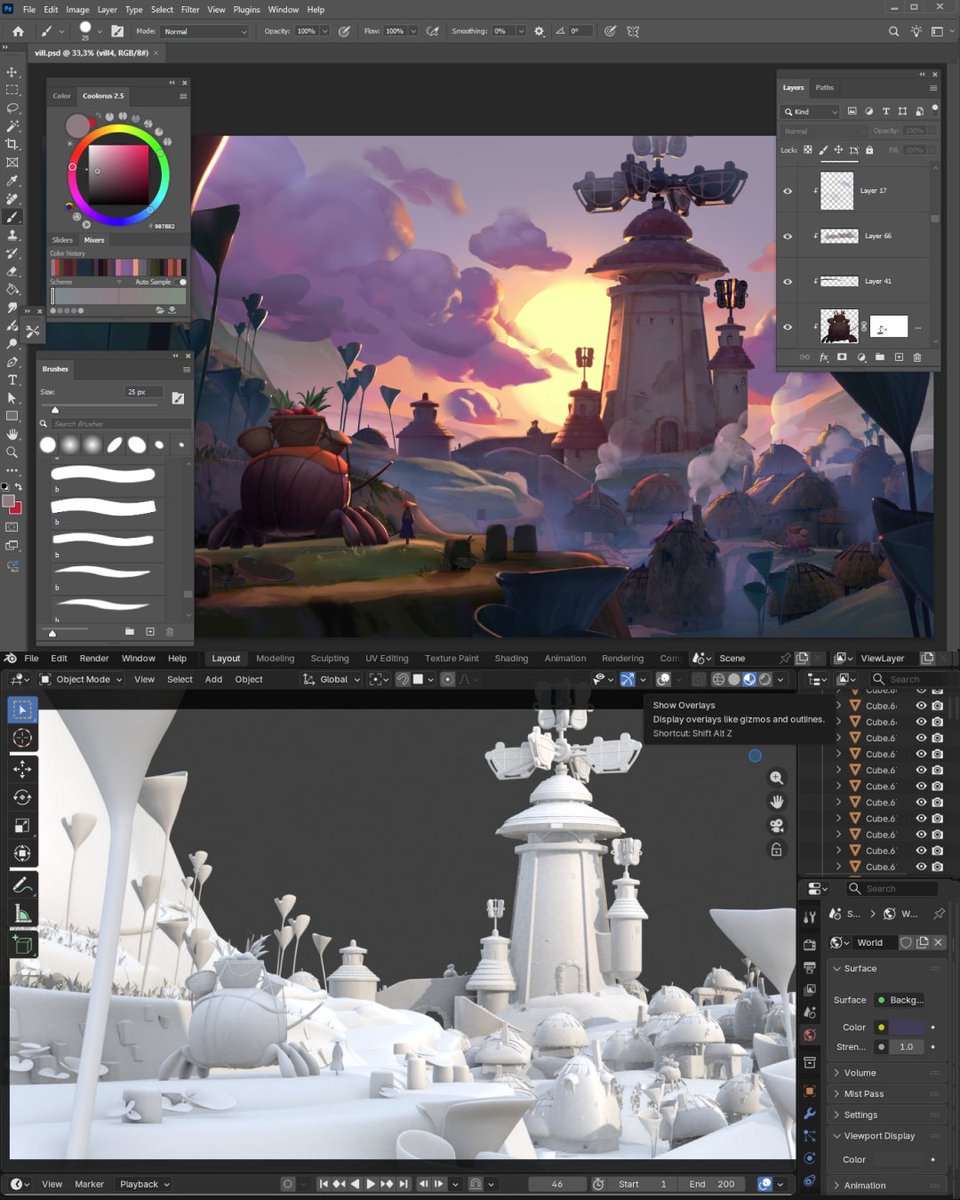
Task: Open the Modifiers wrench properties tab
Action: coord(809,1114)
